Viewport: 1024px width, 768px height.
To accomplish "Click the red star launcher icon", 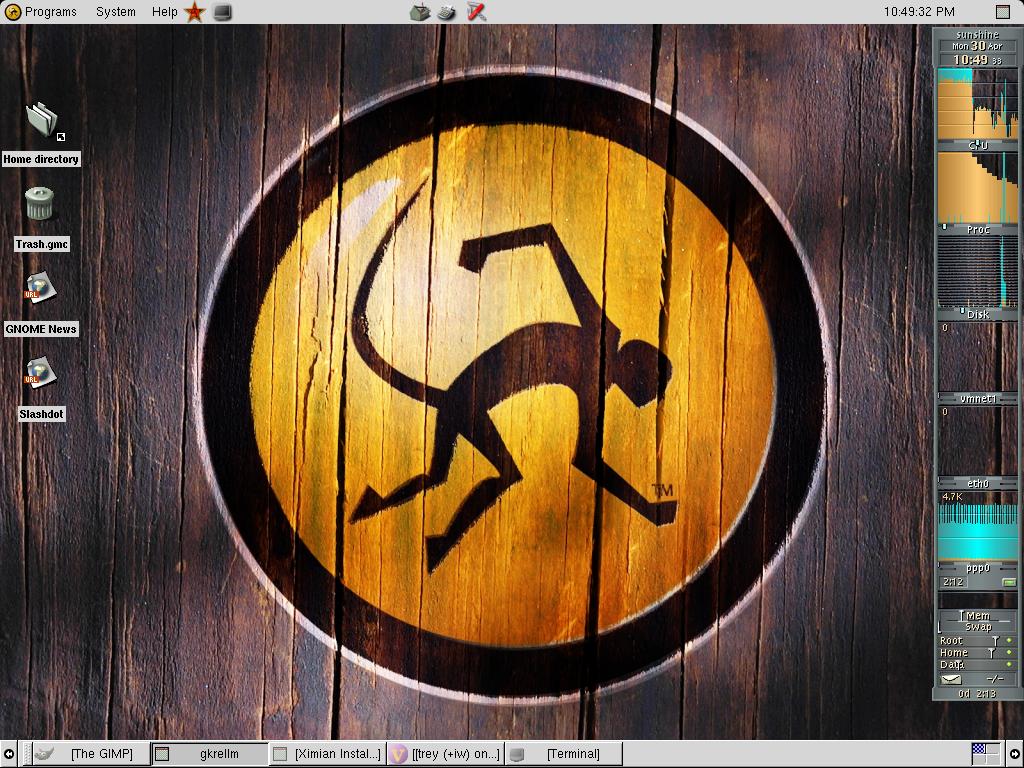I will [195, 12].
